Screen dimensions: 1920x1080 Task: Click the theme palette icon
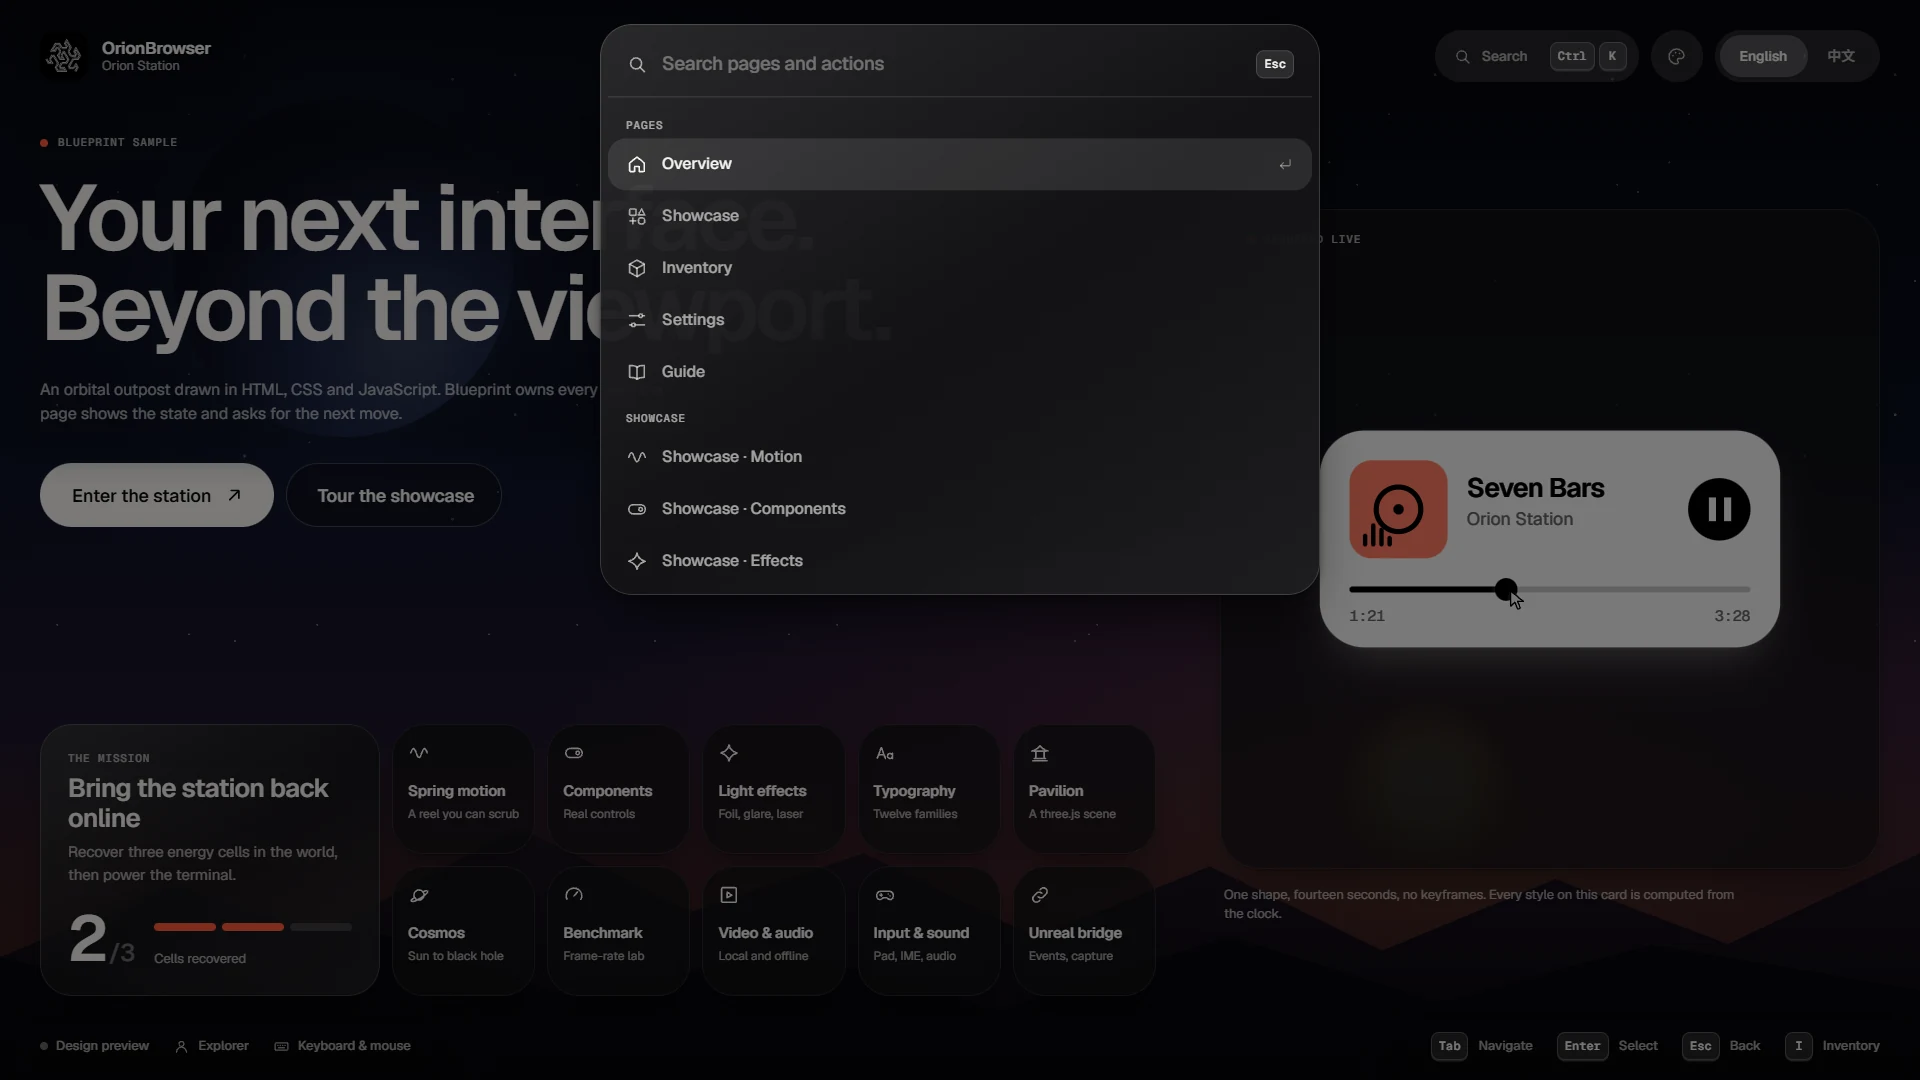(1677, 56)
